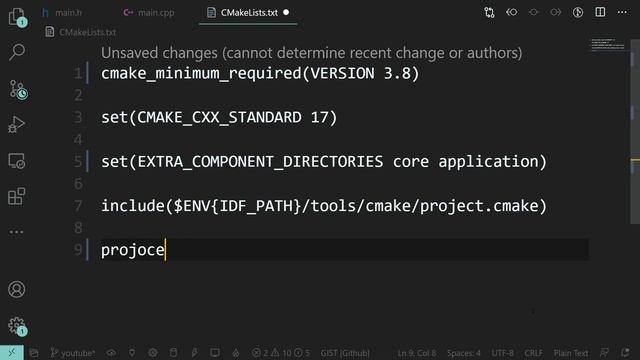The image size is (640, 360).
Task: Change end of line sequence CRLF
Action: click(533, 353)
